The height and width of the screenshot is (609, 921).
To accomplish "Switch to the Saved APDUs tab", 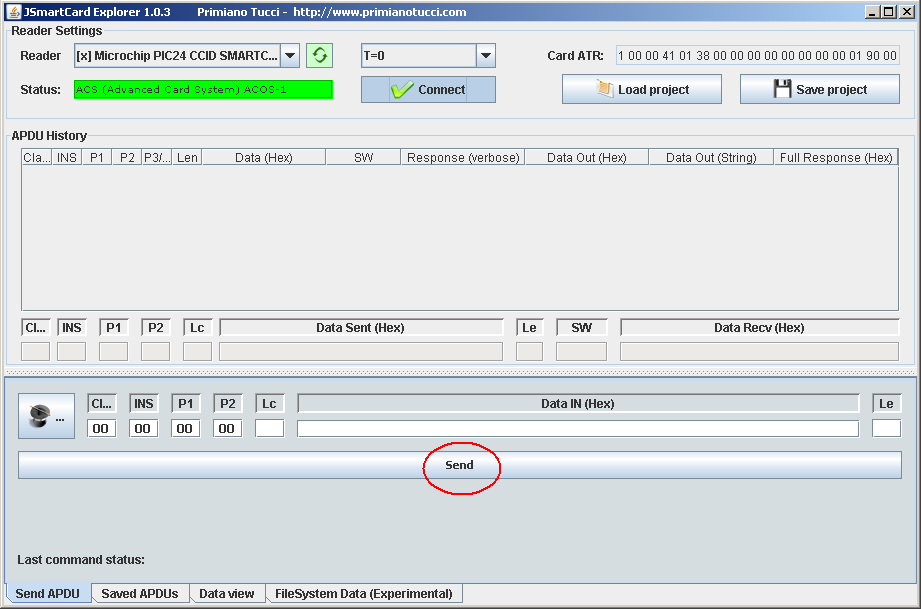I will click(139, 594).
